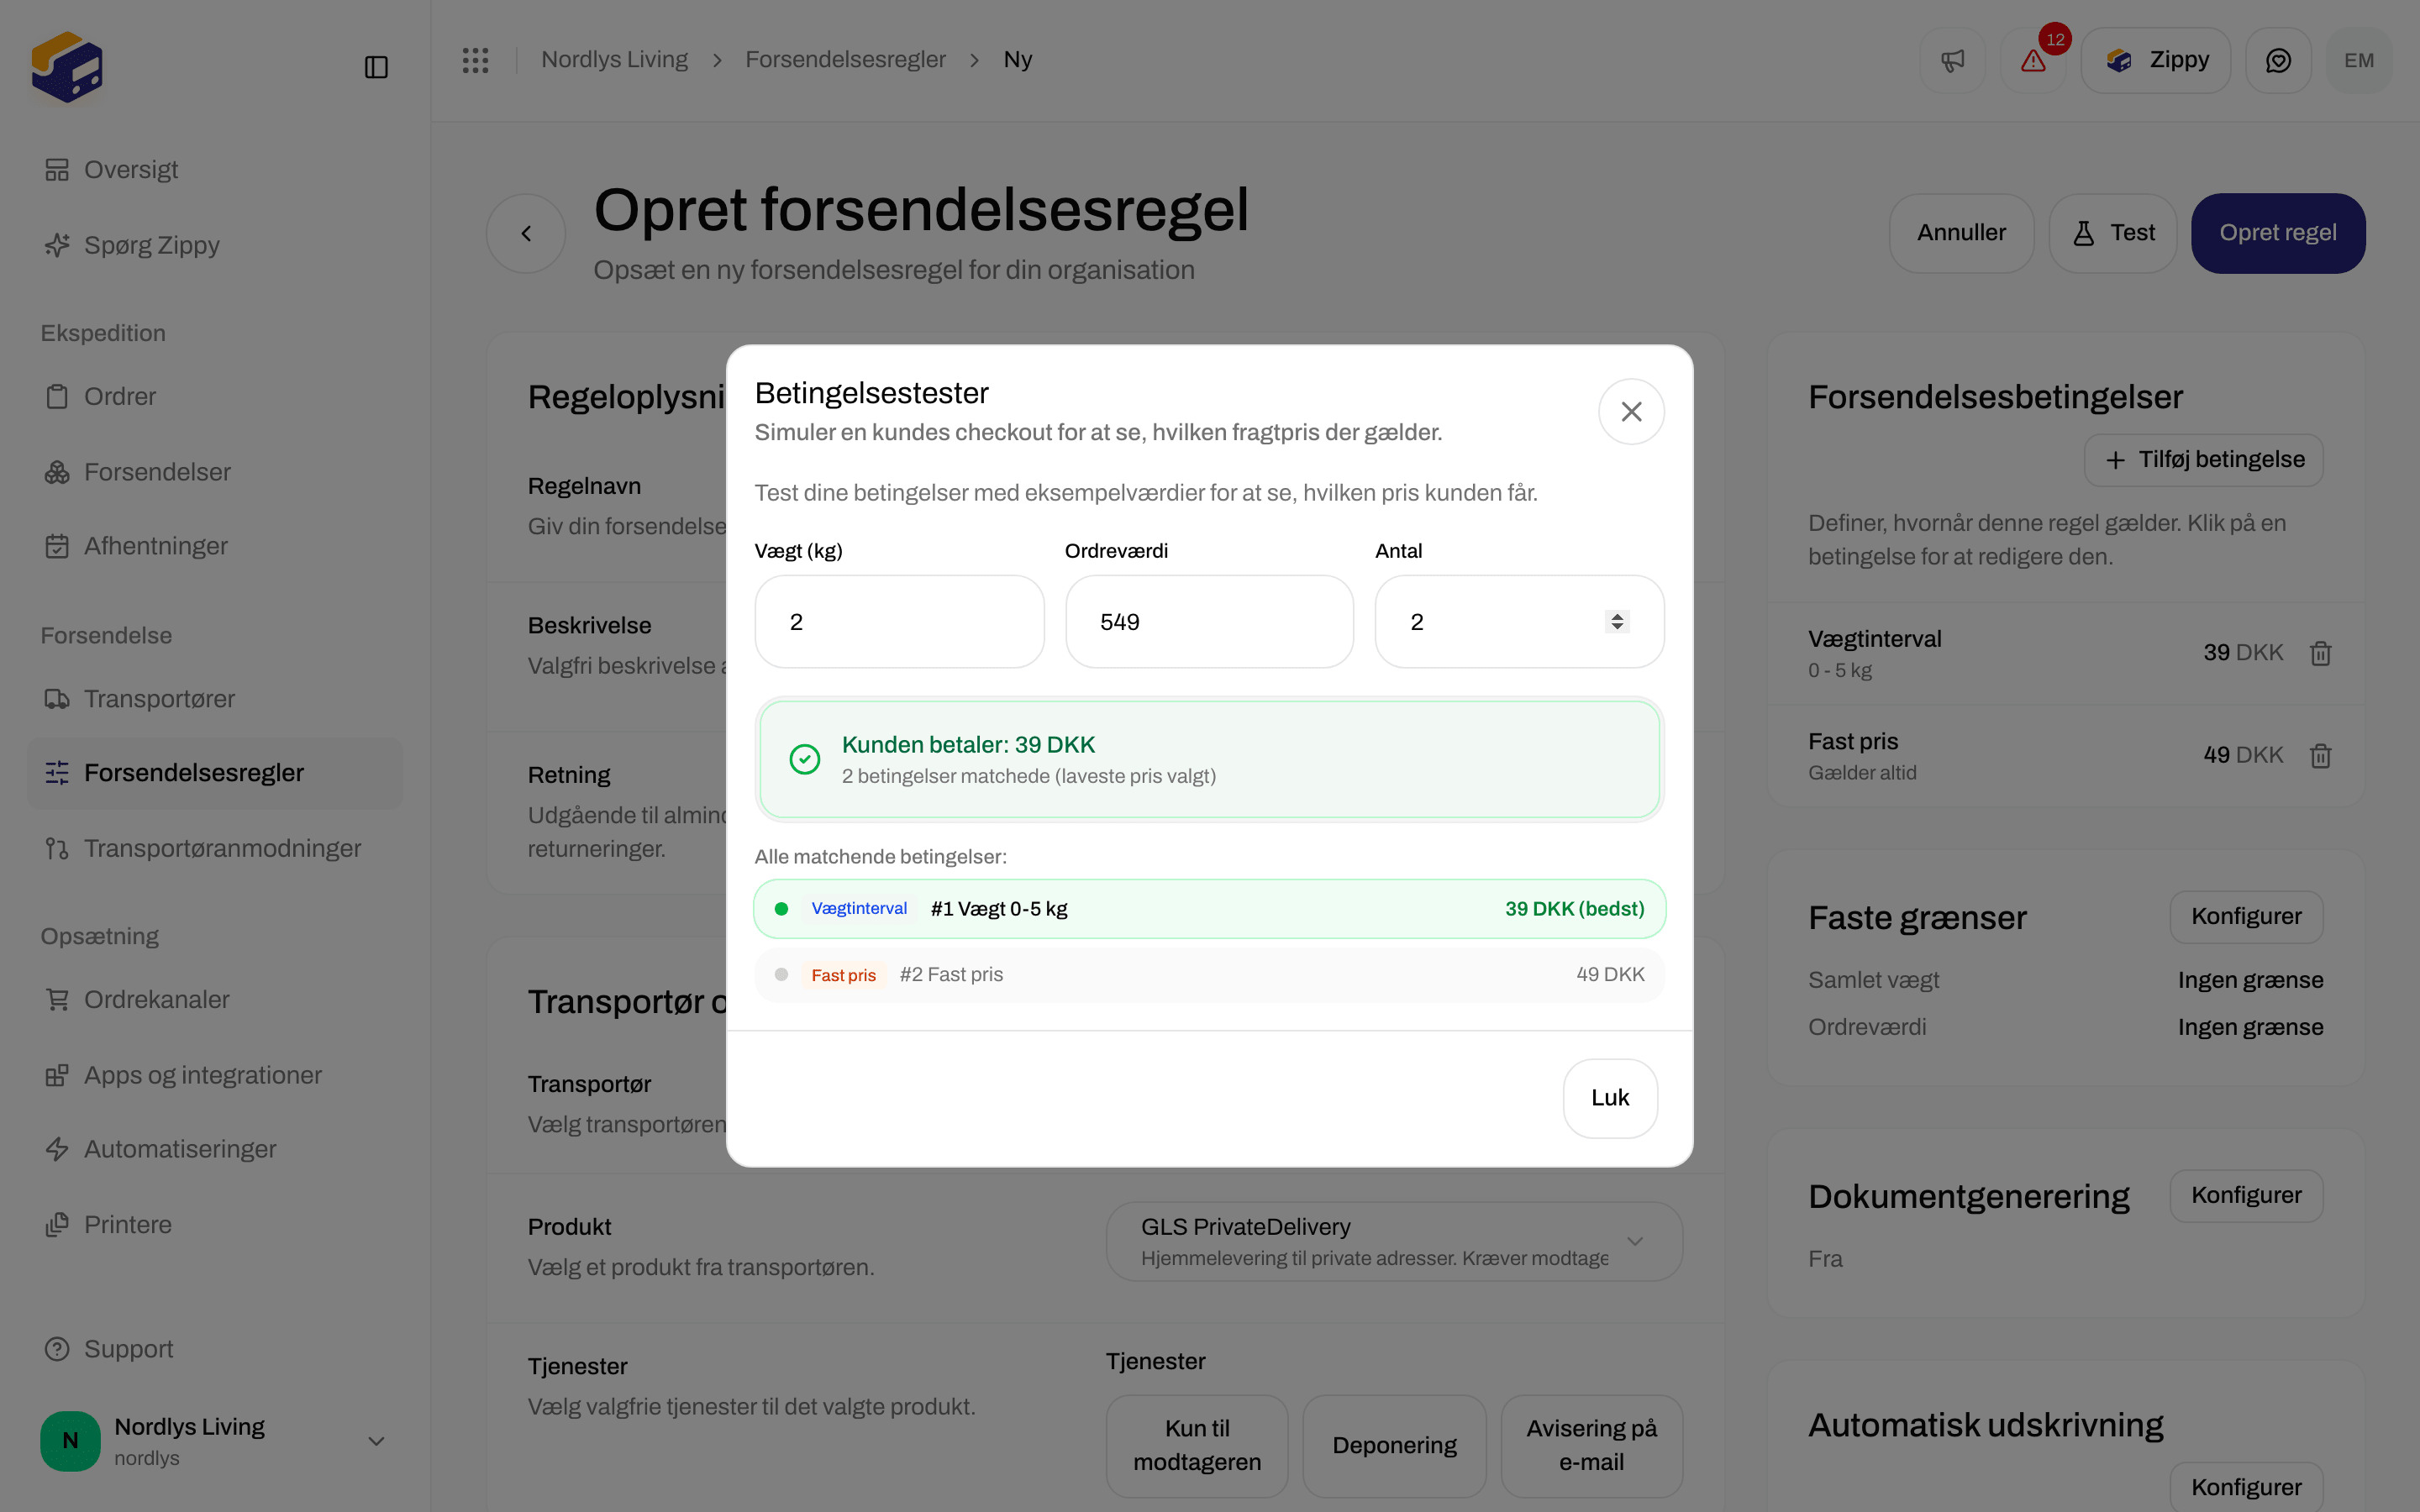2420x1512 pixels.
Task: Open Ordrekanaler in sidebar
Action: [x=215, y=999]
